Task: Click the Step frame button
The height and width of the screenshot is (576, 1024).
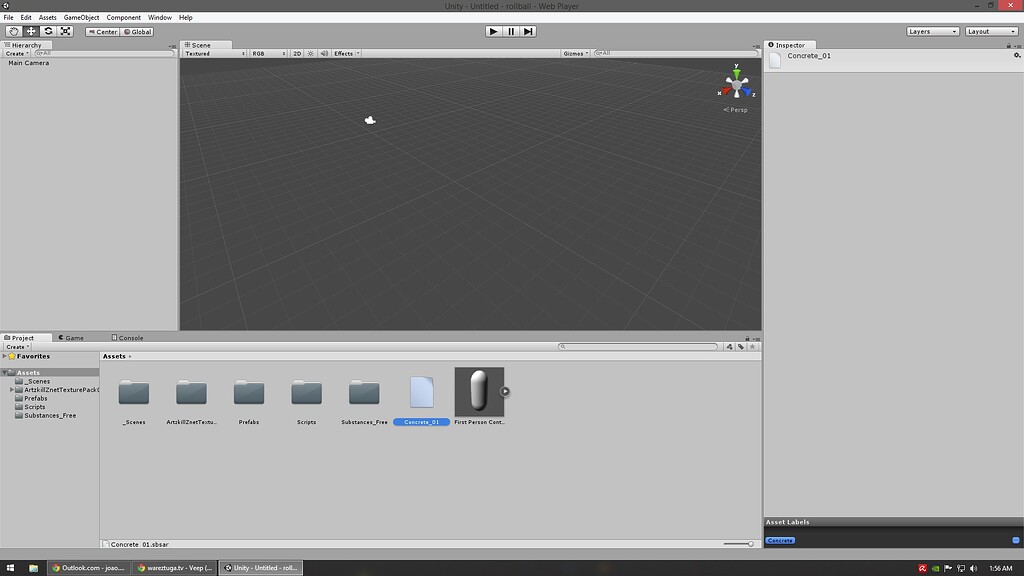Action: click(527, 30)
